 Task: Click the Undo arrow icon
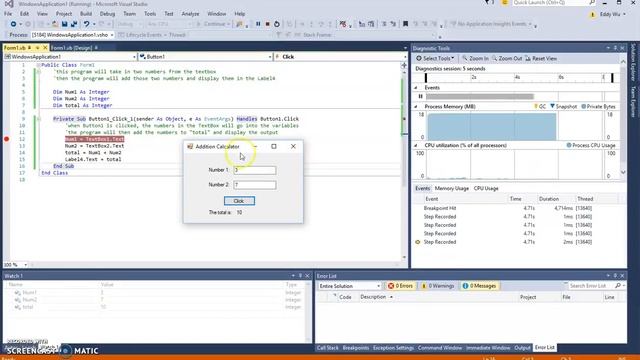(86, 24)
